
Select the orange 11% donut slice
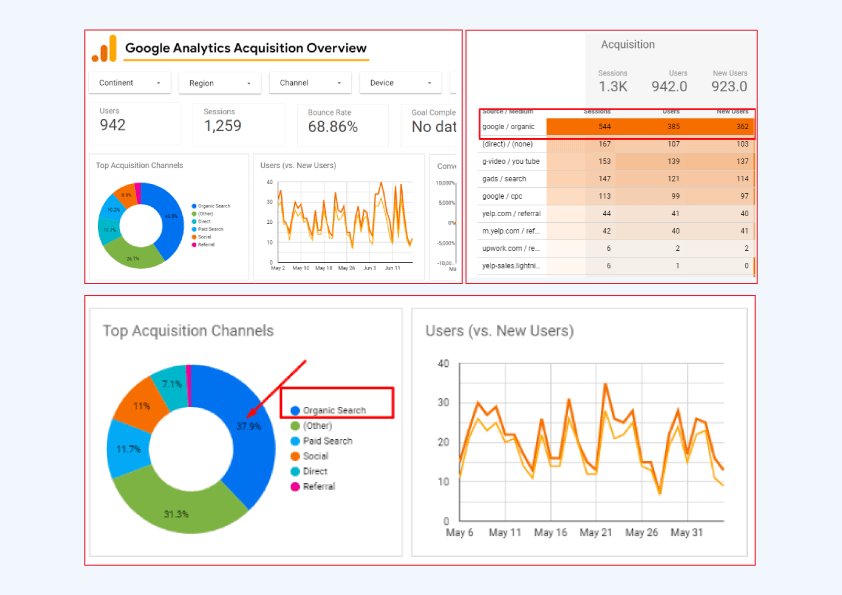[x=140, y=405]
